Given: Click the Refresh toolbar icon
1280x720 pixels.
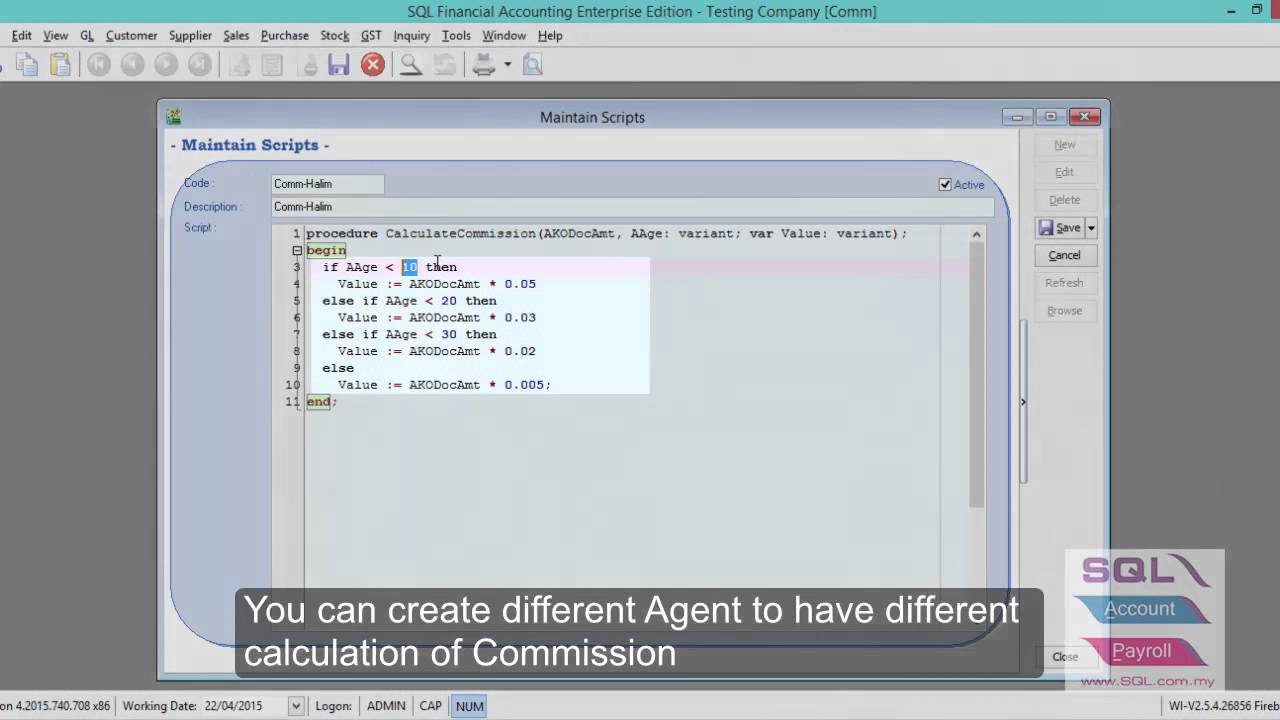Looking at the screenshot, I should [x=444, y=65].
